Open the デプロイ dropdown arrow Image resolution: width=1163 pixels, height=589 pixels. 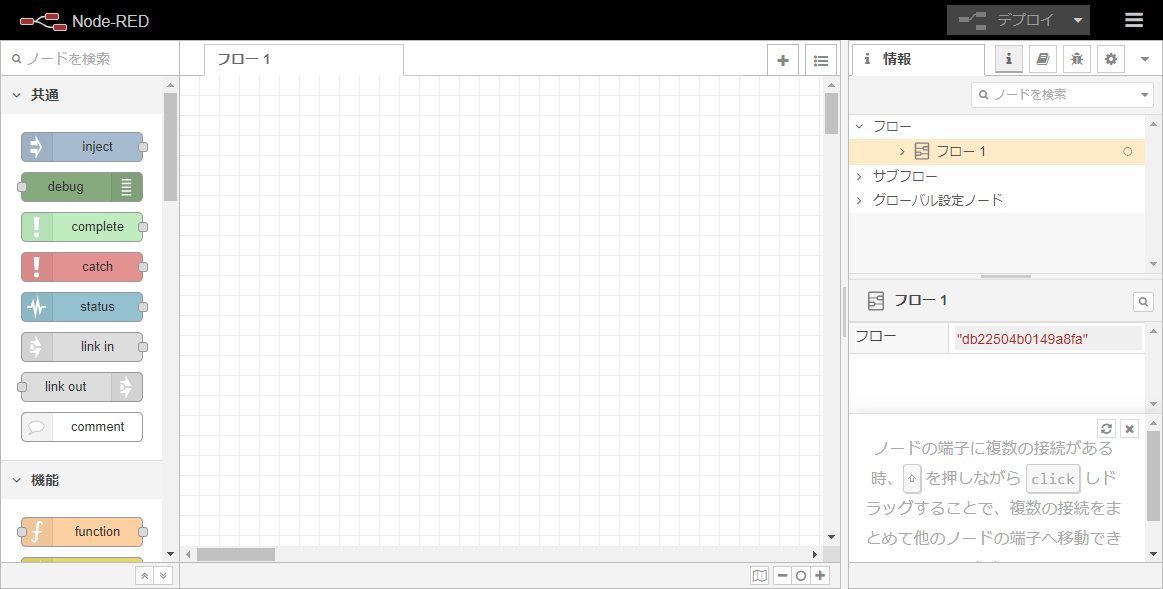(1077, 20)
